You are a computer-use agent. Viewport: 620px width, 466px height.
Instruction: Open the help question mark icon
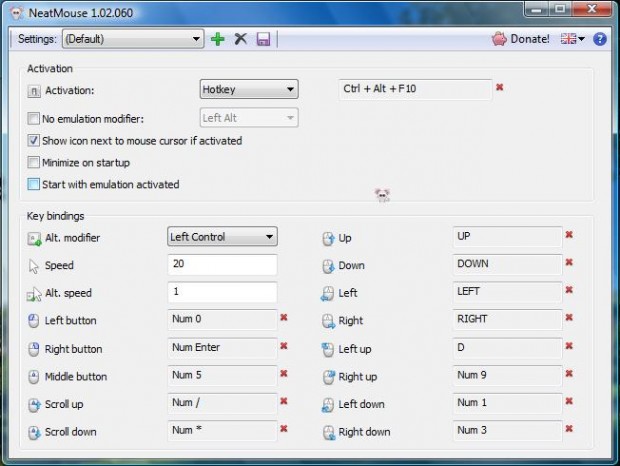[x=600, y=39]
